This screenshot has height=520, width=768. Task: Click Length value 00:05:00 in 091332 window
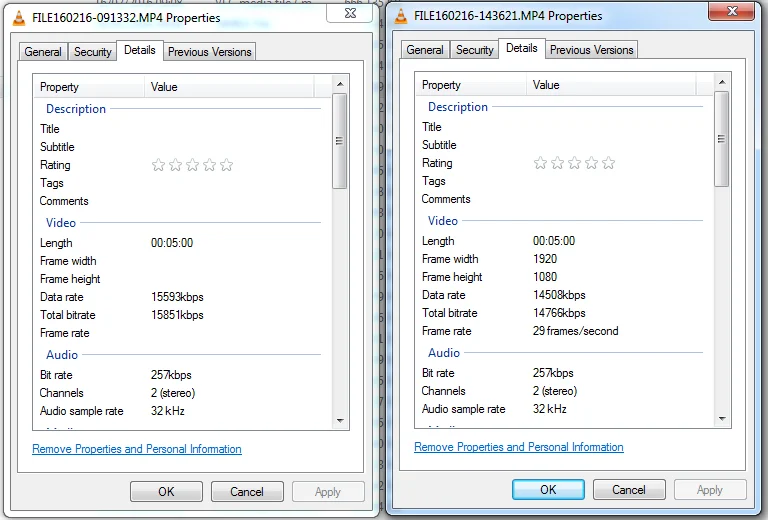[172, 243]
